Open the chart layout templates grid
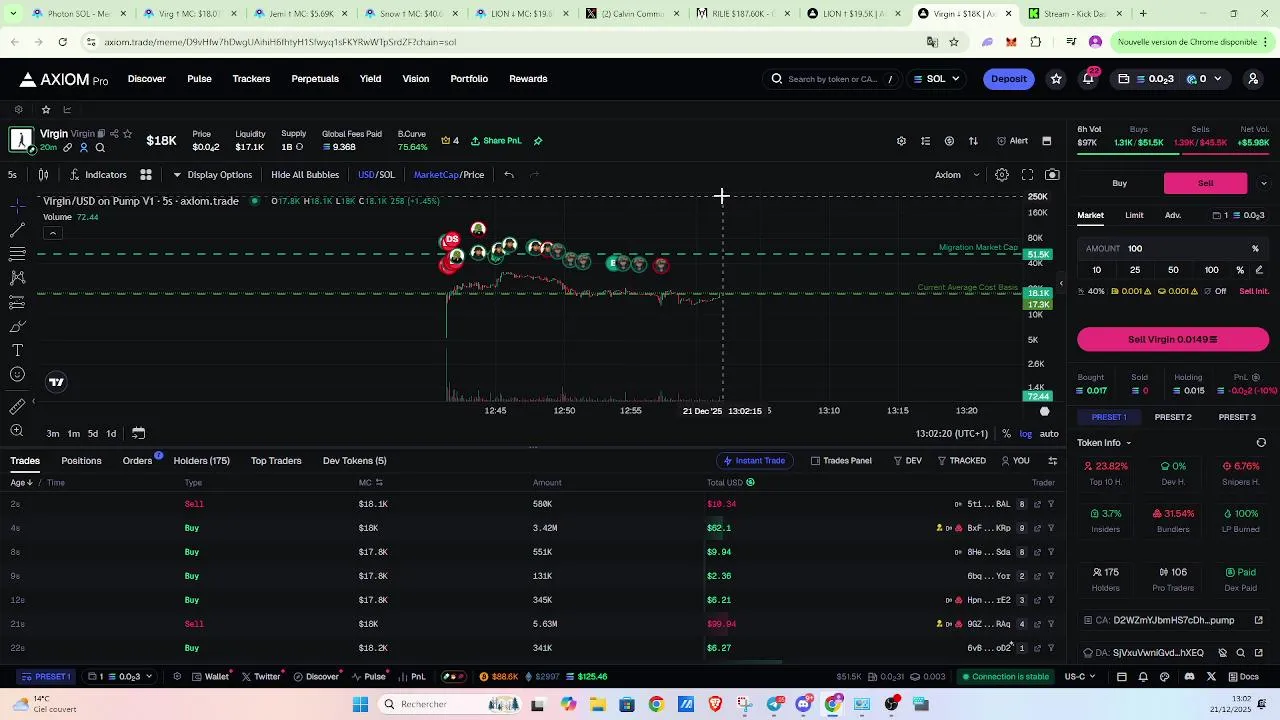 tap(146, 175)
